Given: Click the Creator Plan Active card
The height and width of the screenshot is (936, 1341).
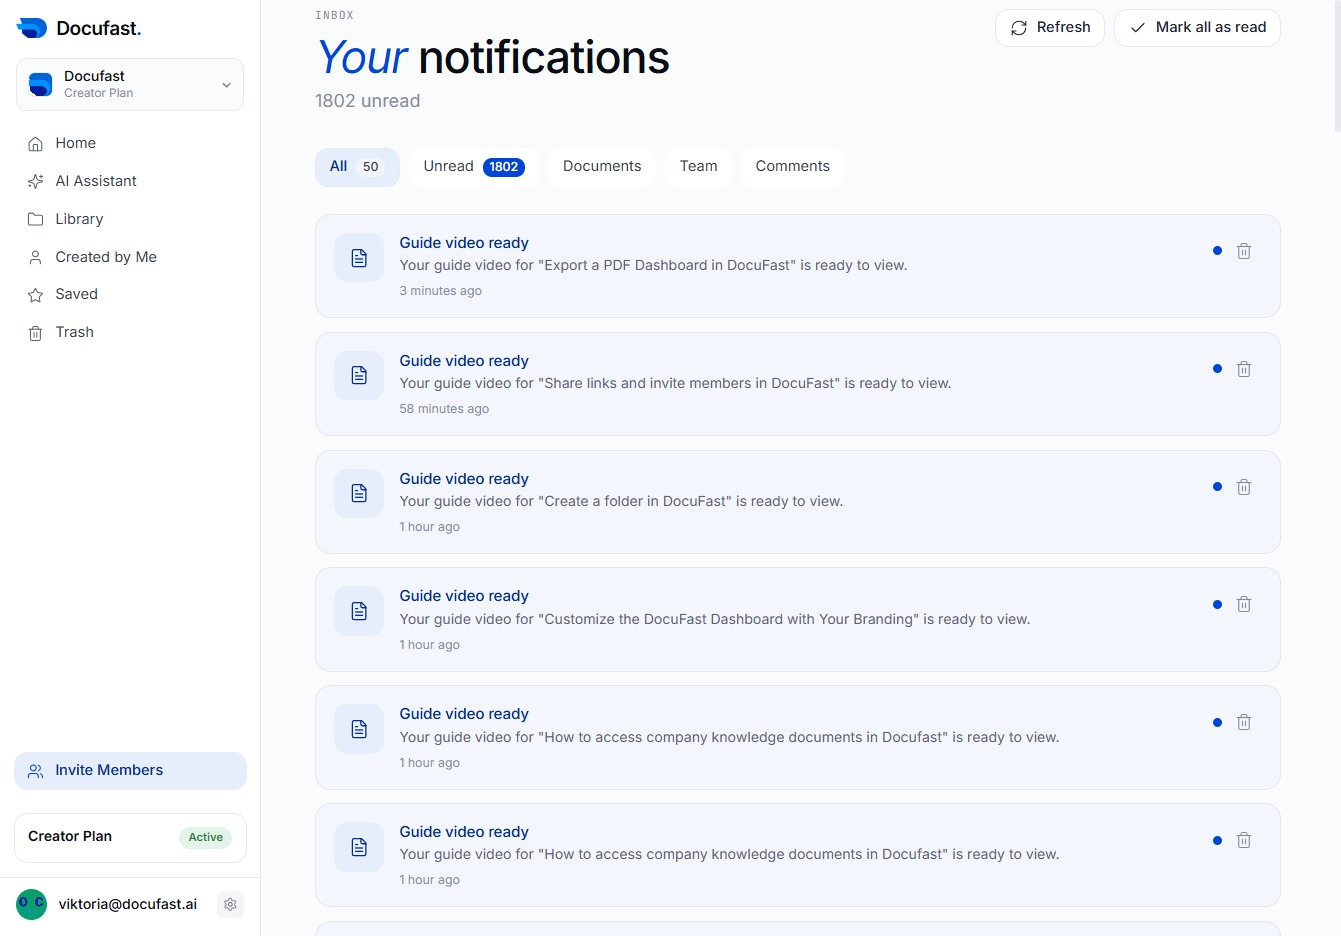Looking at the screenshot, I should [x=130, y=837].
